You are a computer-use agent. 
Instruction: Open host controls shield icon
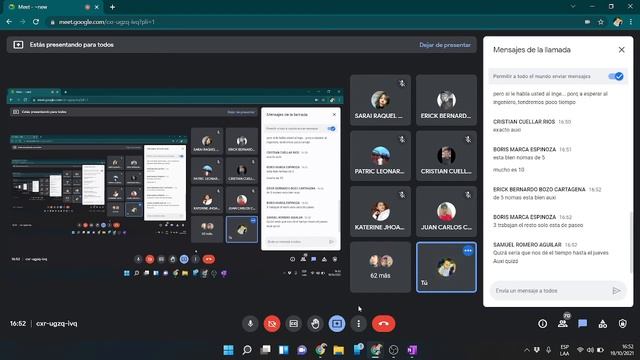pos(622,324)
